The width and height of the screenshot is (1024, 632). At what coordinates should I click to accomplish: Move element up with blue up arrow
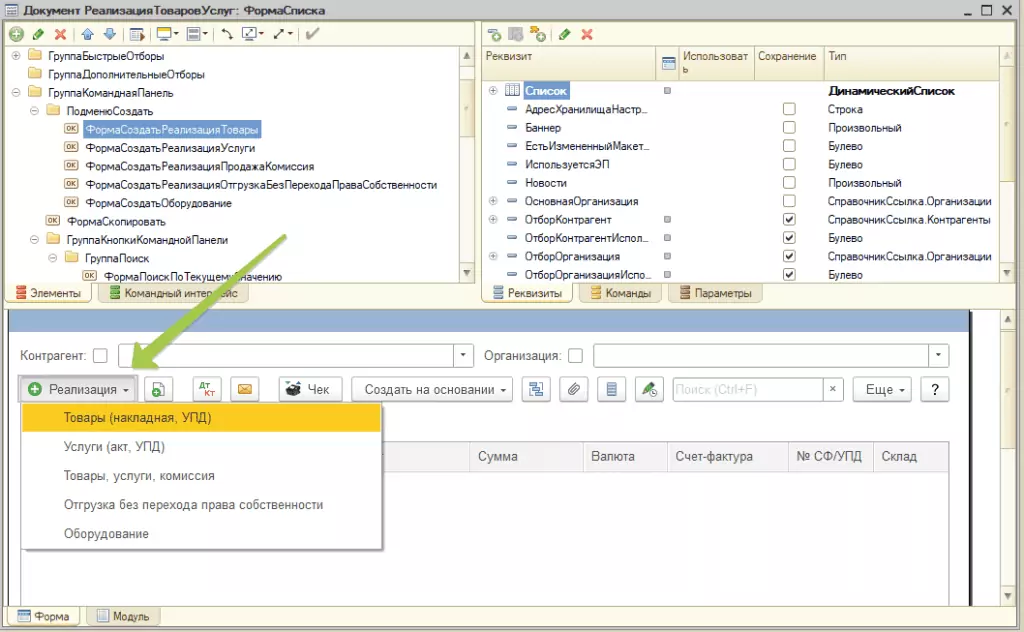click(x=88, y=34)
